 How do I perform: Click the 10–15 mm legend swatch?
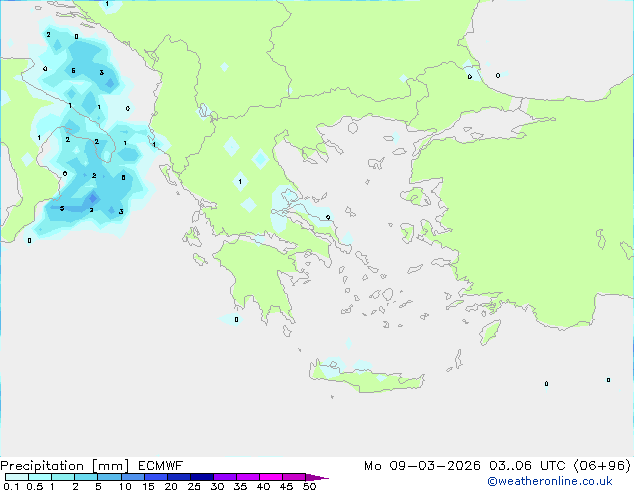(x=132, y=477)
